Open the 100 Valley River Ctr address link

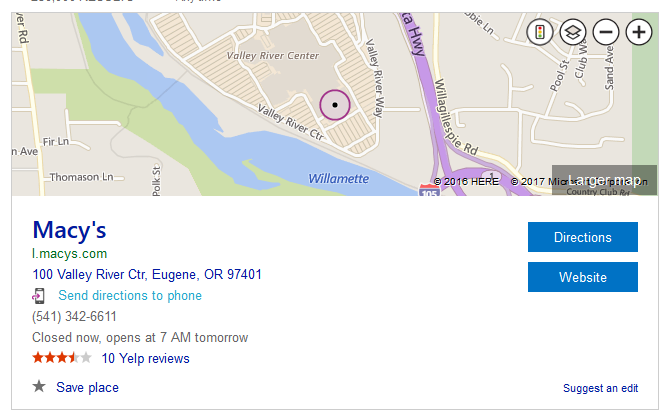click(x=147, y=275)
